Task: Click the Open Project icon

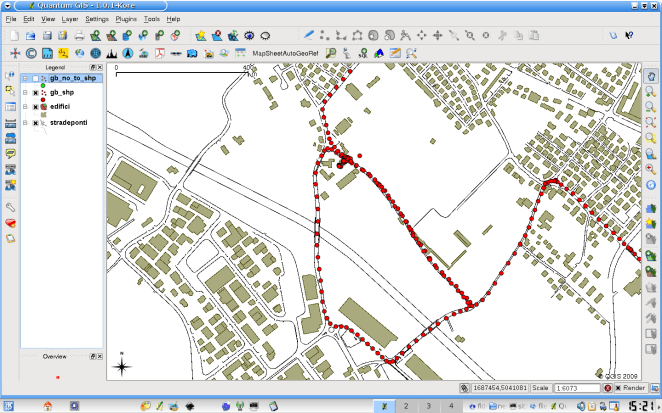Action: [30, 36]
